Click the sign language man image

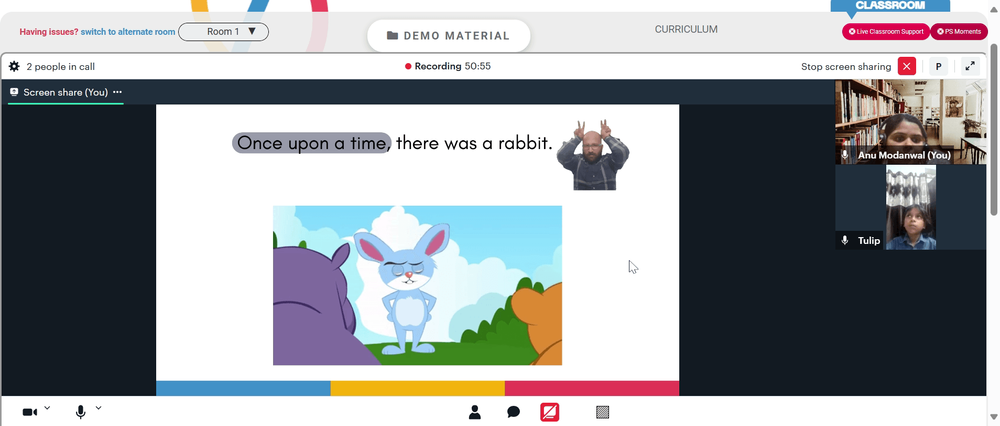point(592,155)
